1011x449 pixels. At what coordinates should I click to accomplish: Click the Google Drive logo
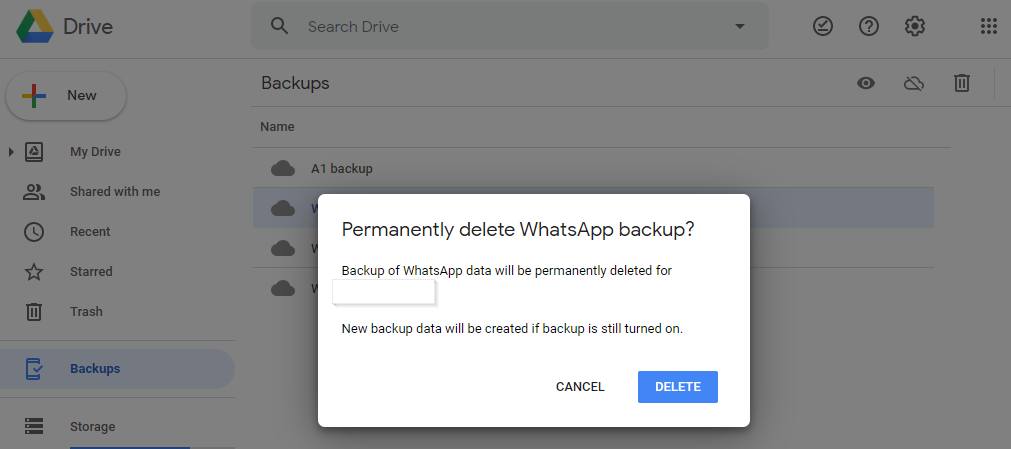[x=35, y=26]
